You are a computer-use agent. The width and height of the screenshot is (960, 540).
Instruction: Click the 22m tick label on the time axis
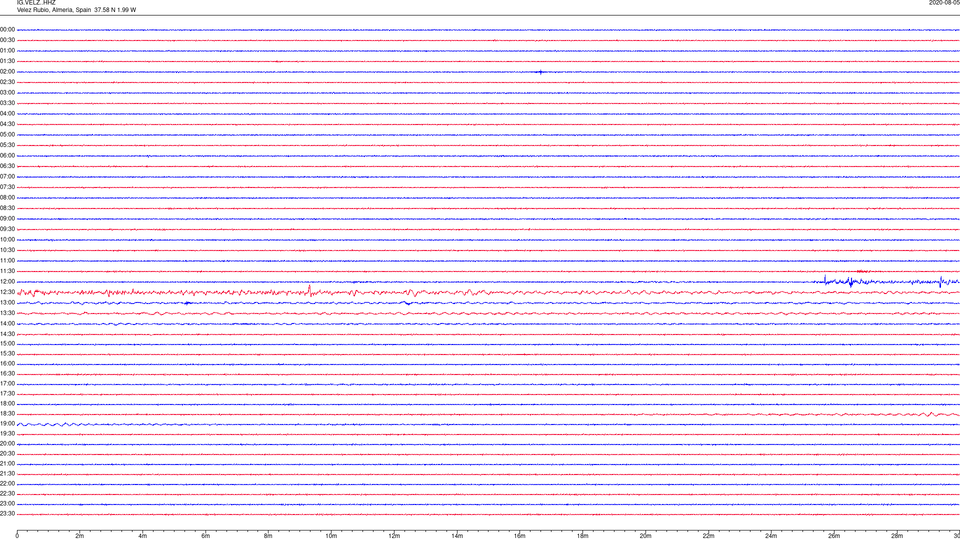tap(708, 536)
